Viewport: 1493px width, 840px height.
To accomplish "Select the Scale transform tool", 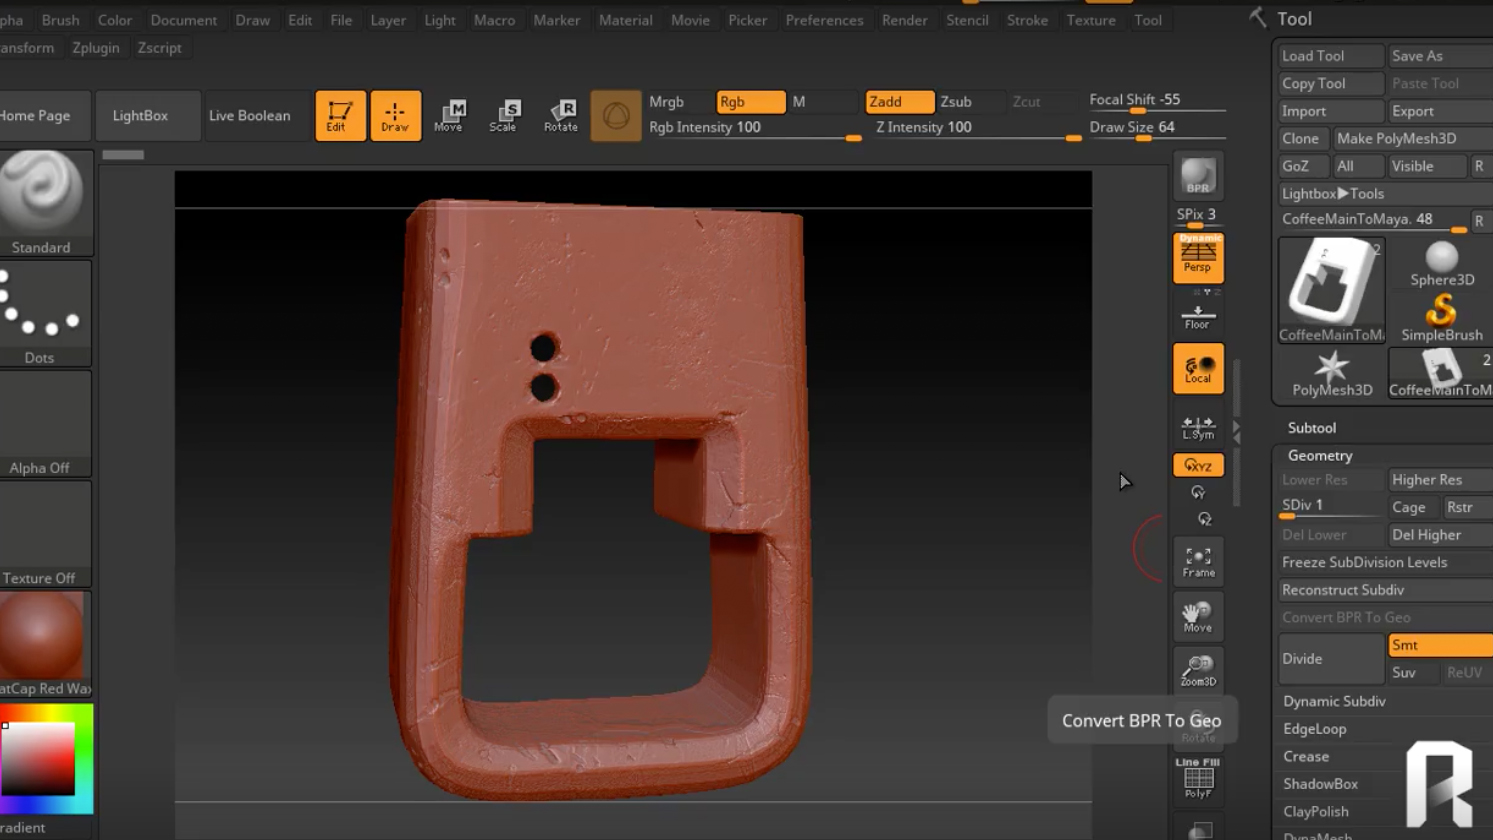I will tap(503, 115).
